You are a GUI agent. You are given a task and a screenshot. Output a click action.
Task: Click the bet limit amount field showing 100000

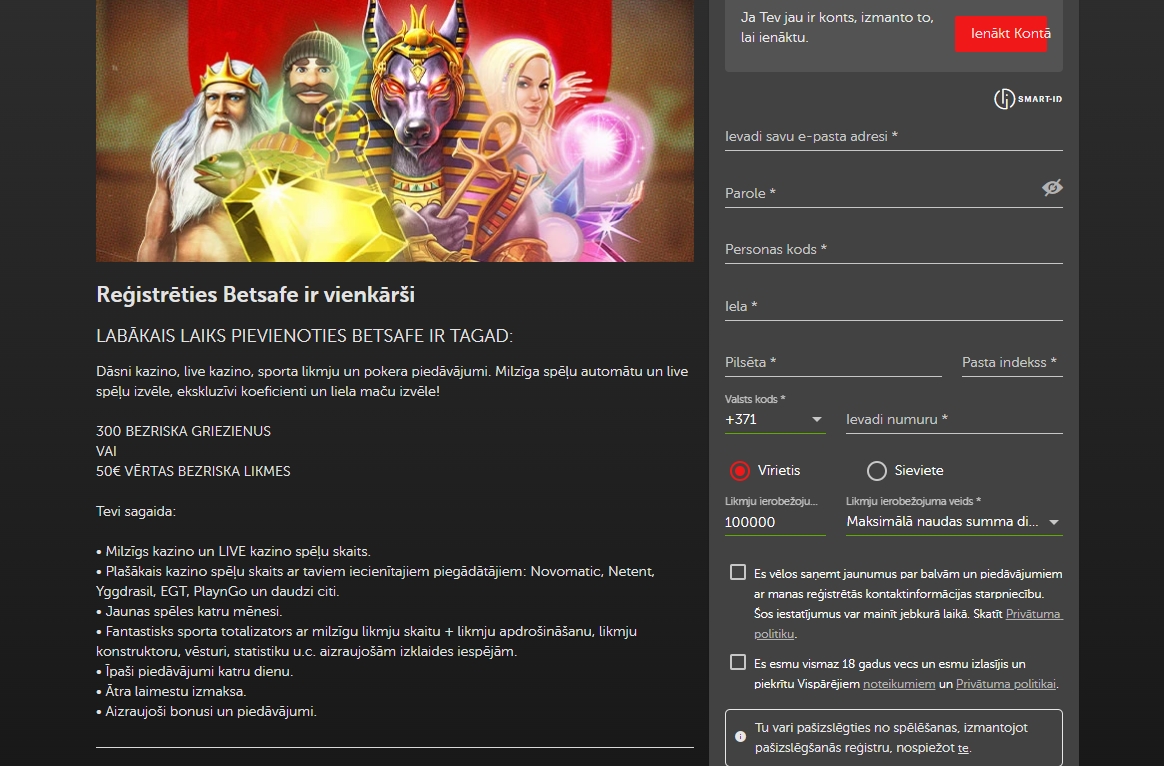775,522
